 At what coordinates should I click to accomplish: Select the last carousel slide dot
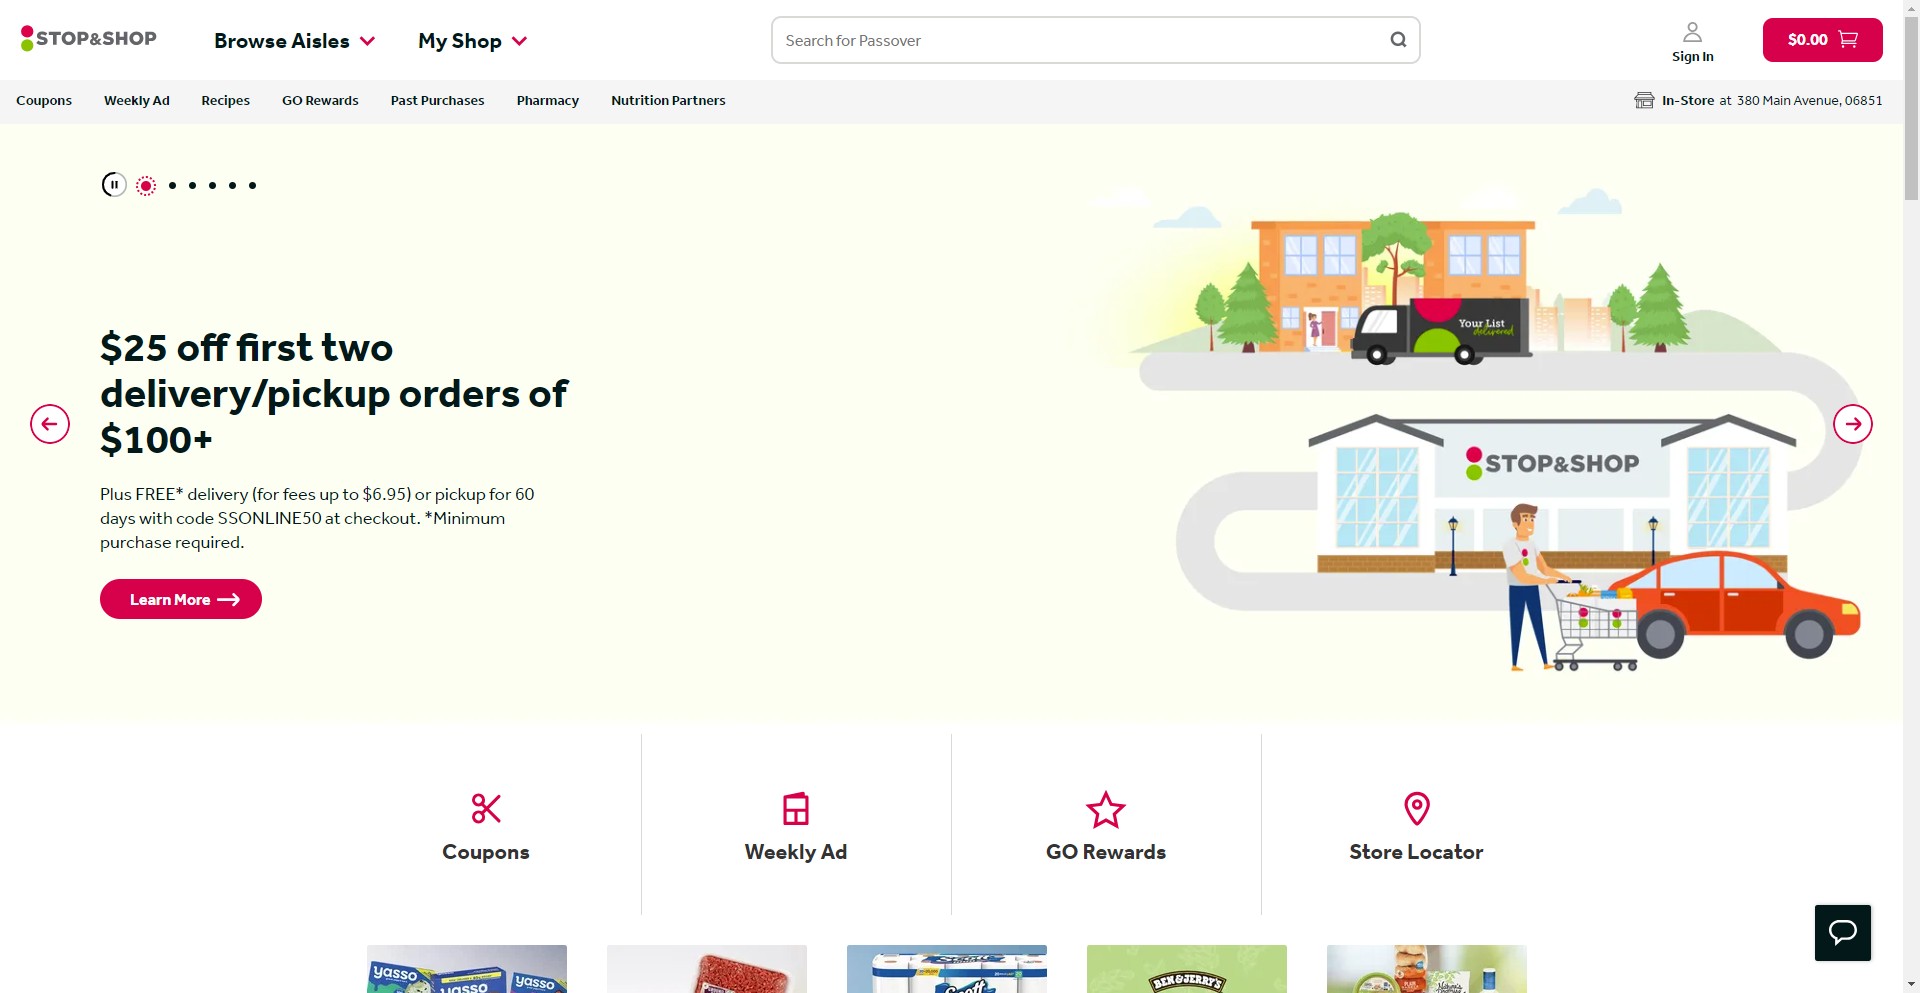point(252,185)
